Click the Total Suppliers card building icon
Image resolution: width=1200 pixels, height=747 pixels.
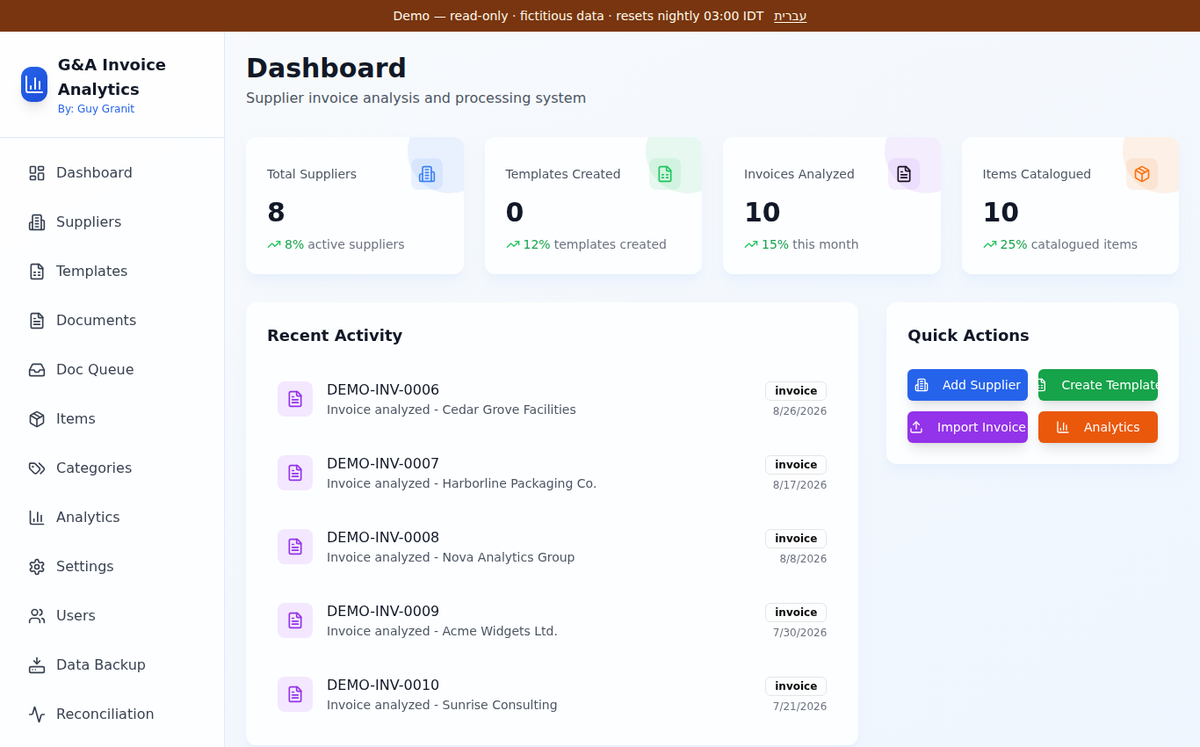point(427,174)
